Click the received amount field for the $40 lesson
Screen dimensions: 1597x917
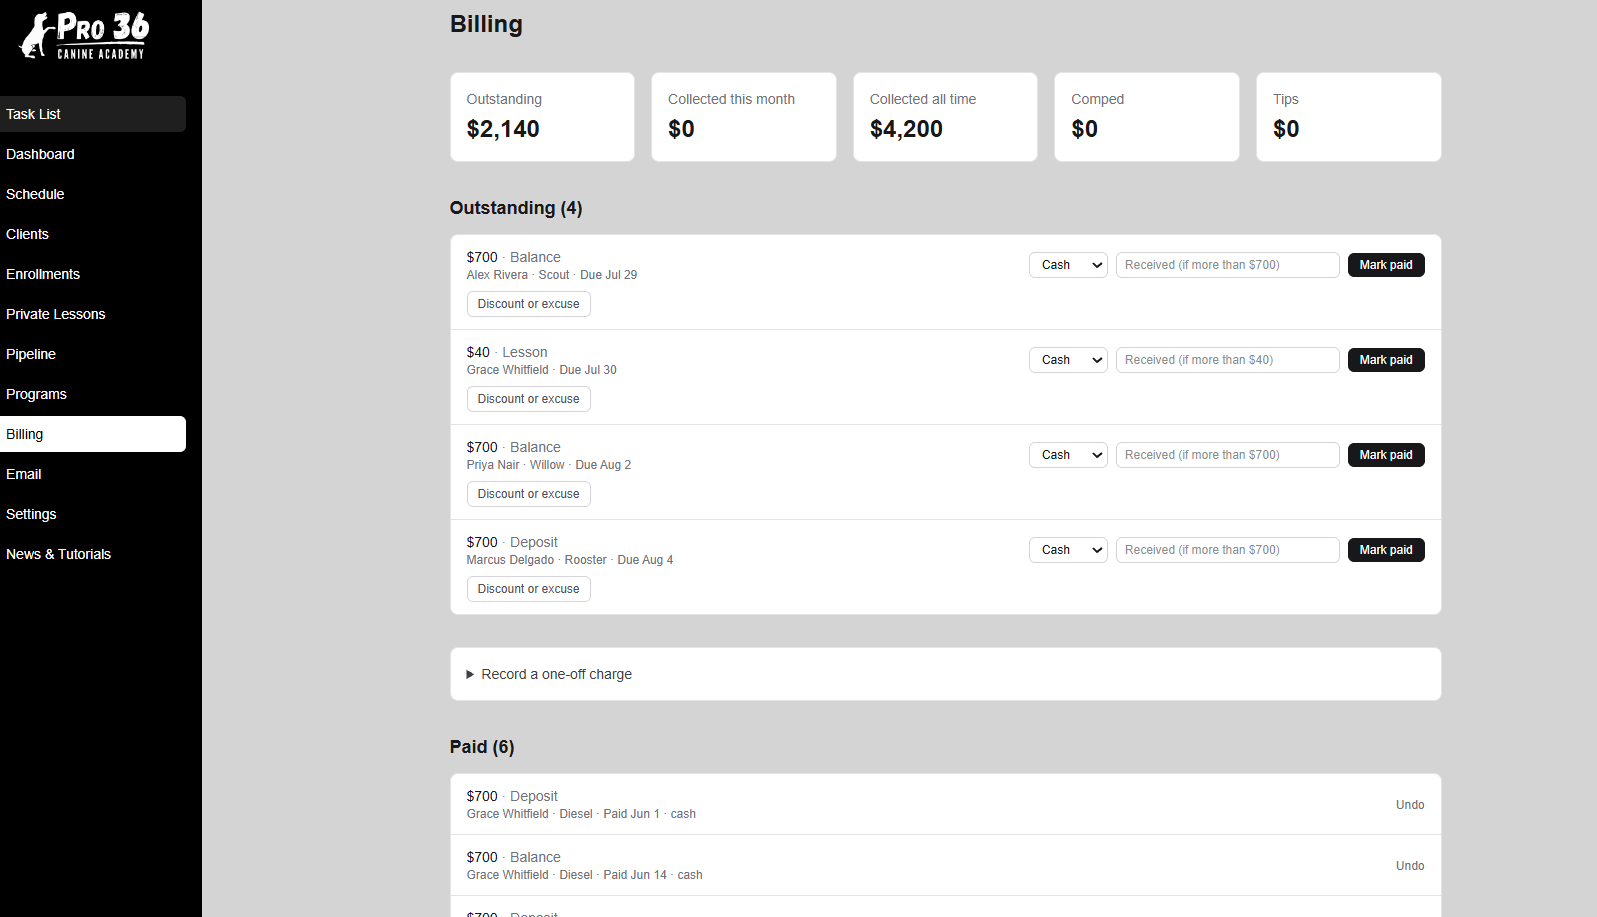[x=1228, y=360]
